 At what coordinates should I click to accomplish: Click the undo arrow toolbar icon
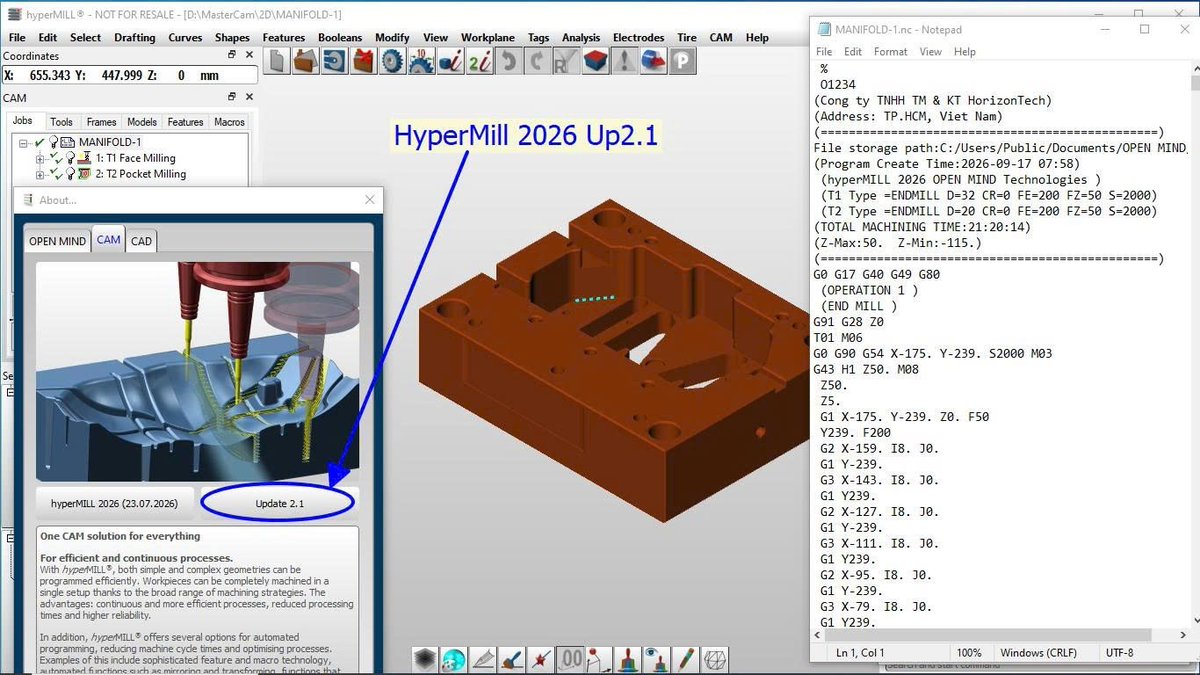(509, 62)
